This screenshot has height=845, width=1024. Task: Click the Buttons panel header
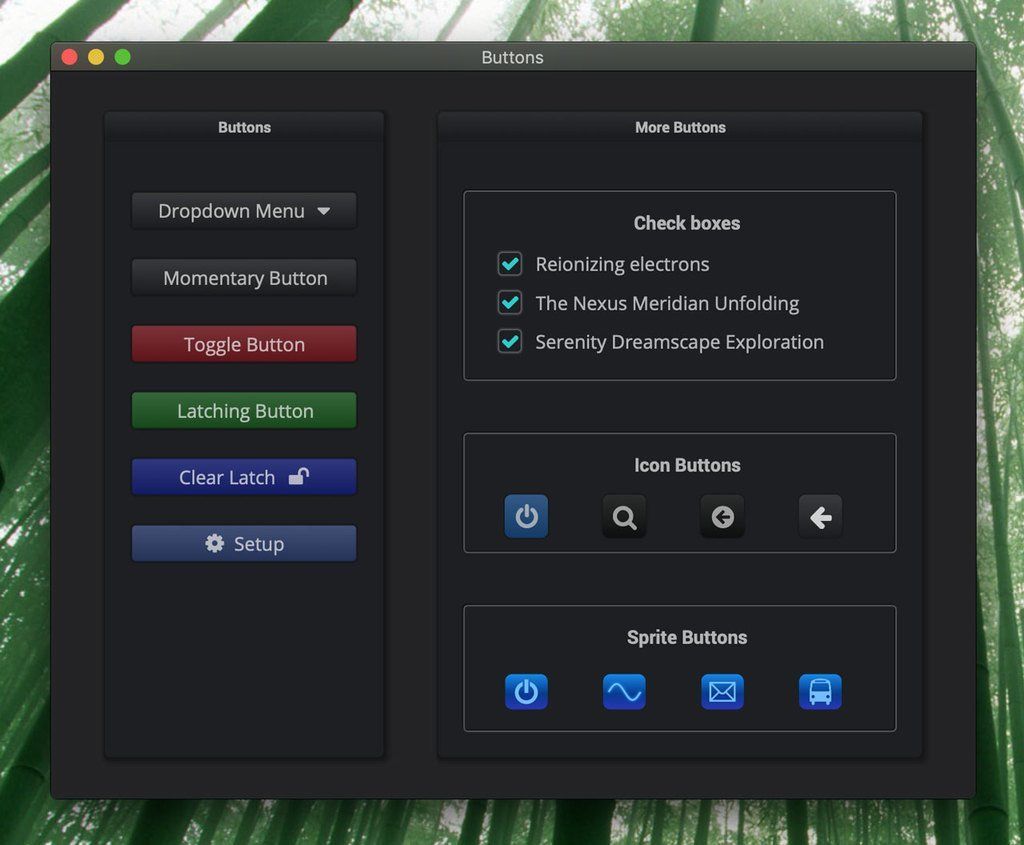[244, 127]
